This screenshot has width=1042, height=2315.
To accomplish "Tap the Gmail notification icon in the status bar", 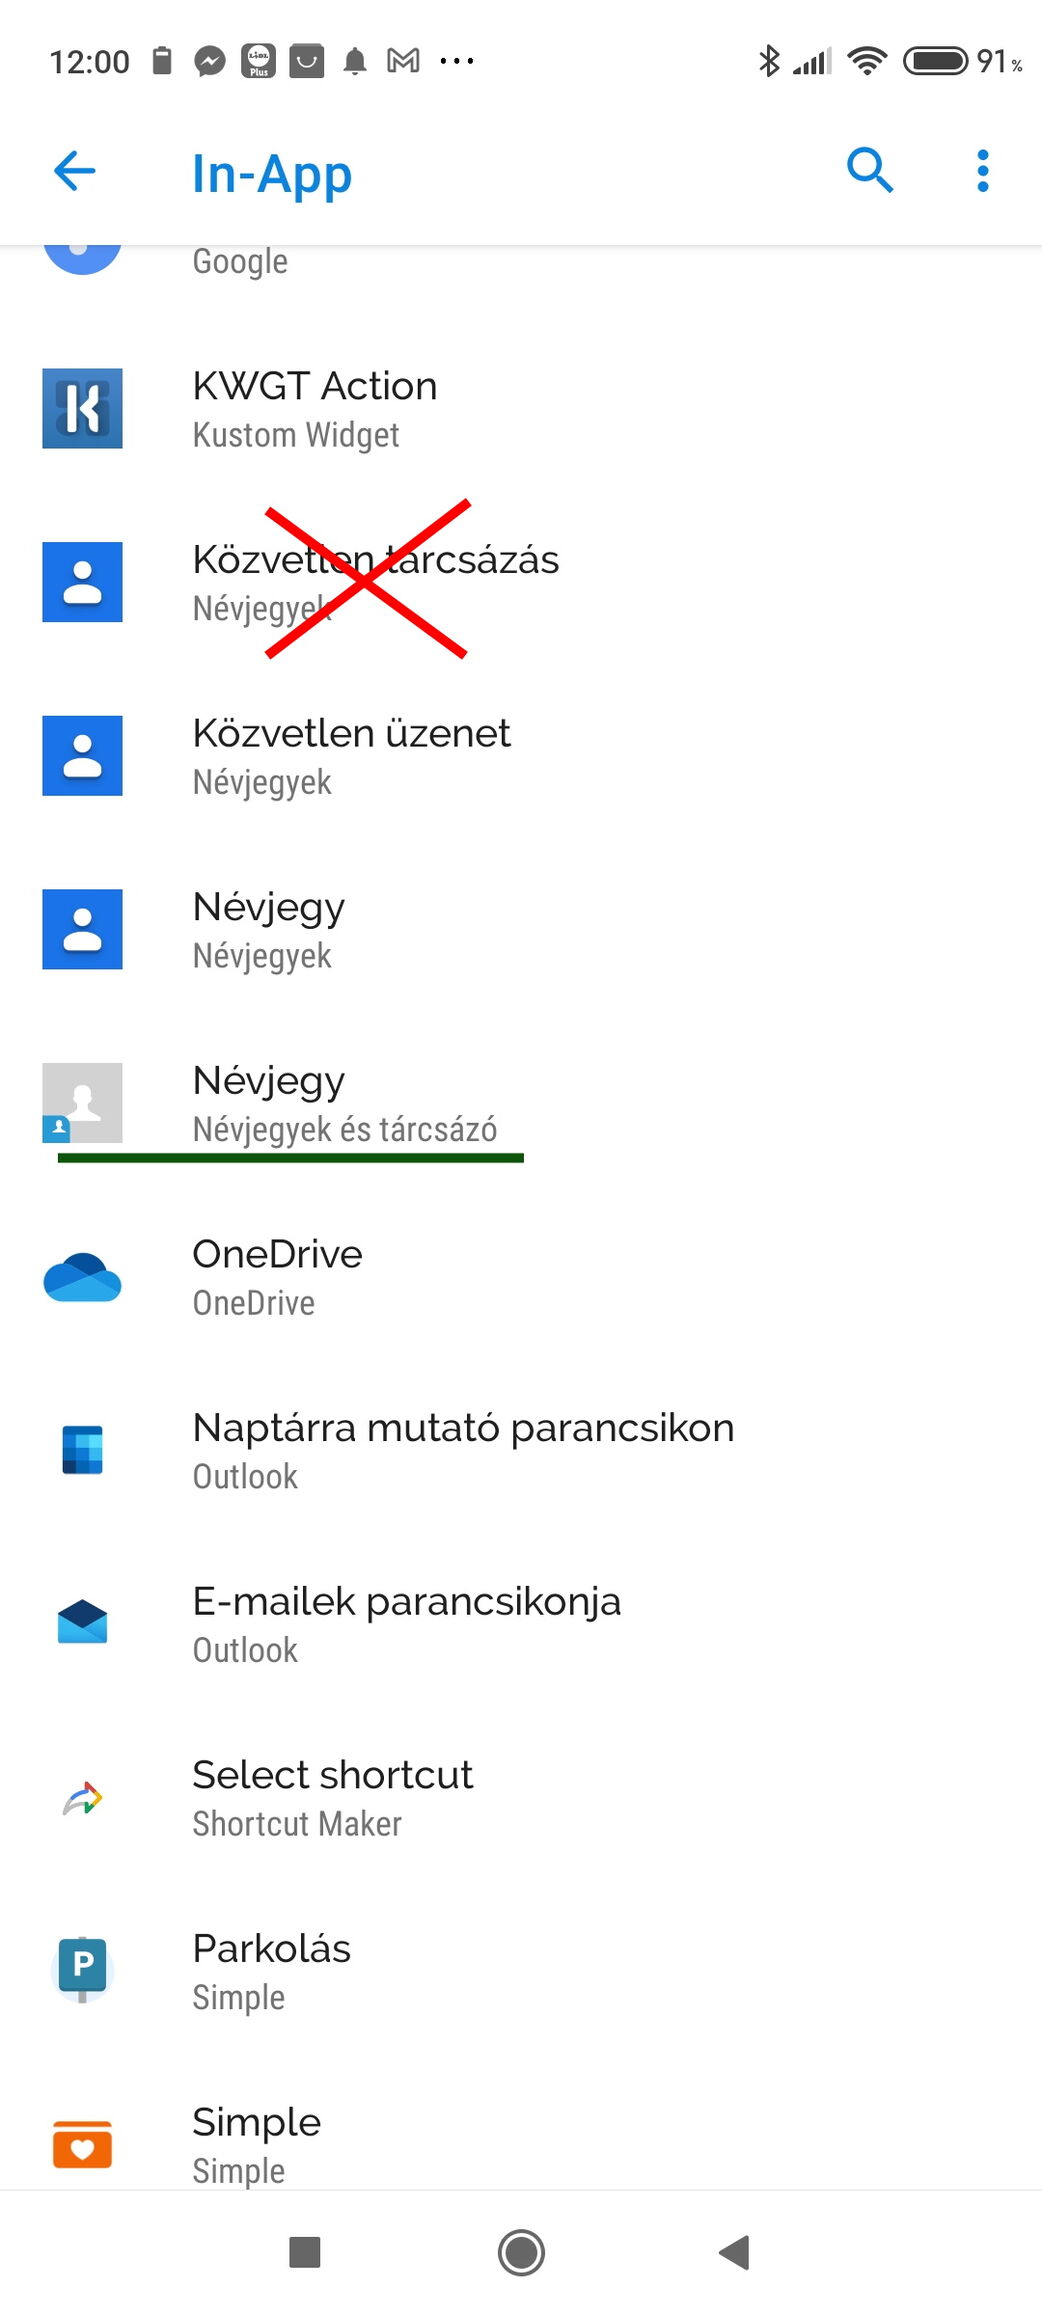I will pos(403,61).
